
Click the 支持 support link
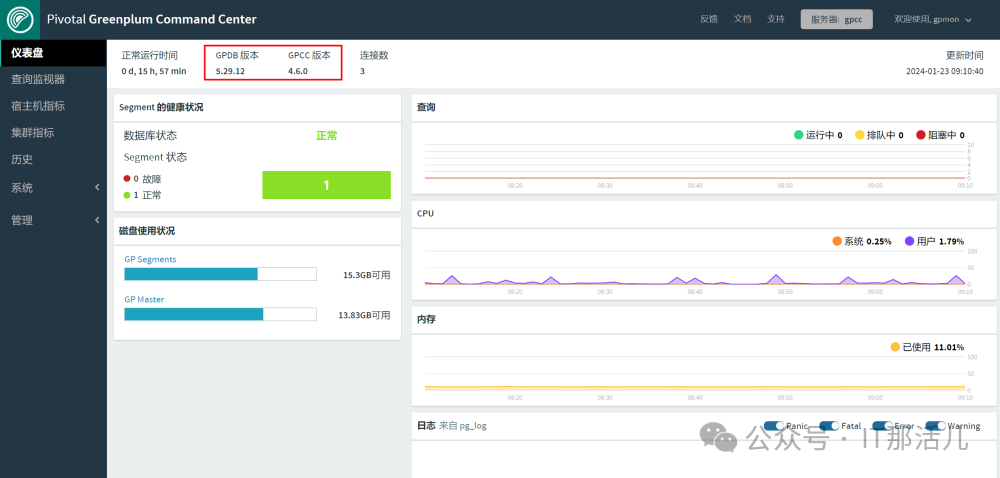coord(776,19)
